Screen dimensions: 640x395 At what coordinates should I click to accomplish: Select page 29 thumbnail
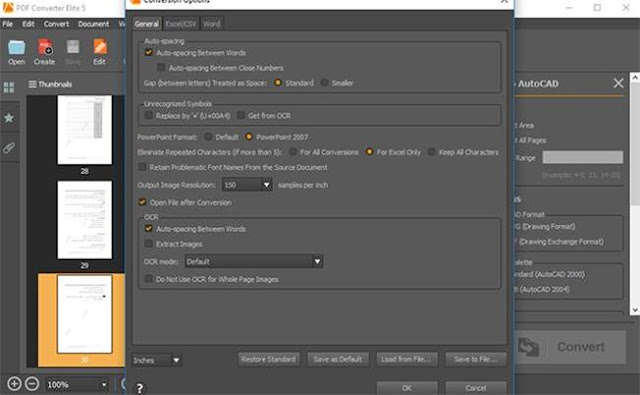(84, 220)
